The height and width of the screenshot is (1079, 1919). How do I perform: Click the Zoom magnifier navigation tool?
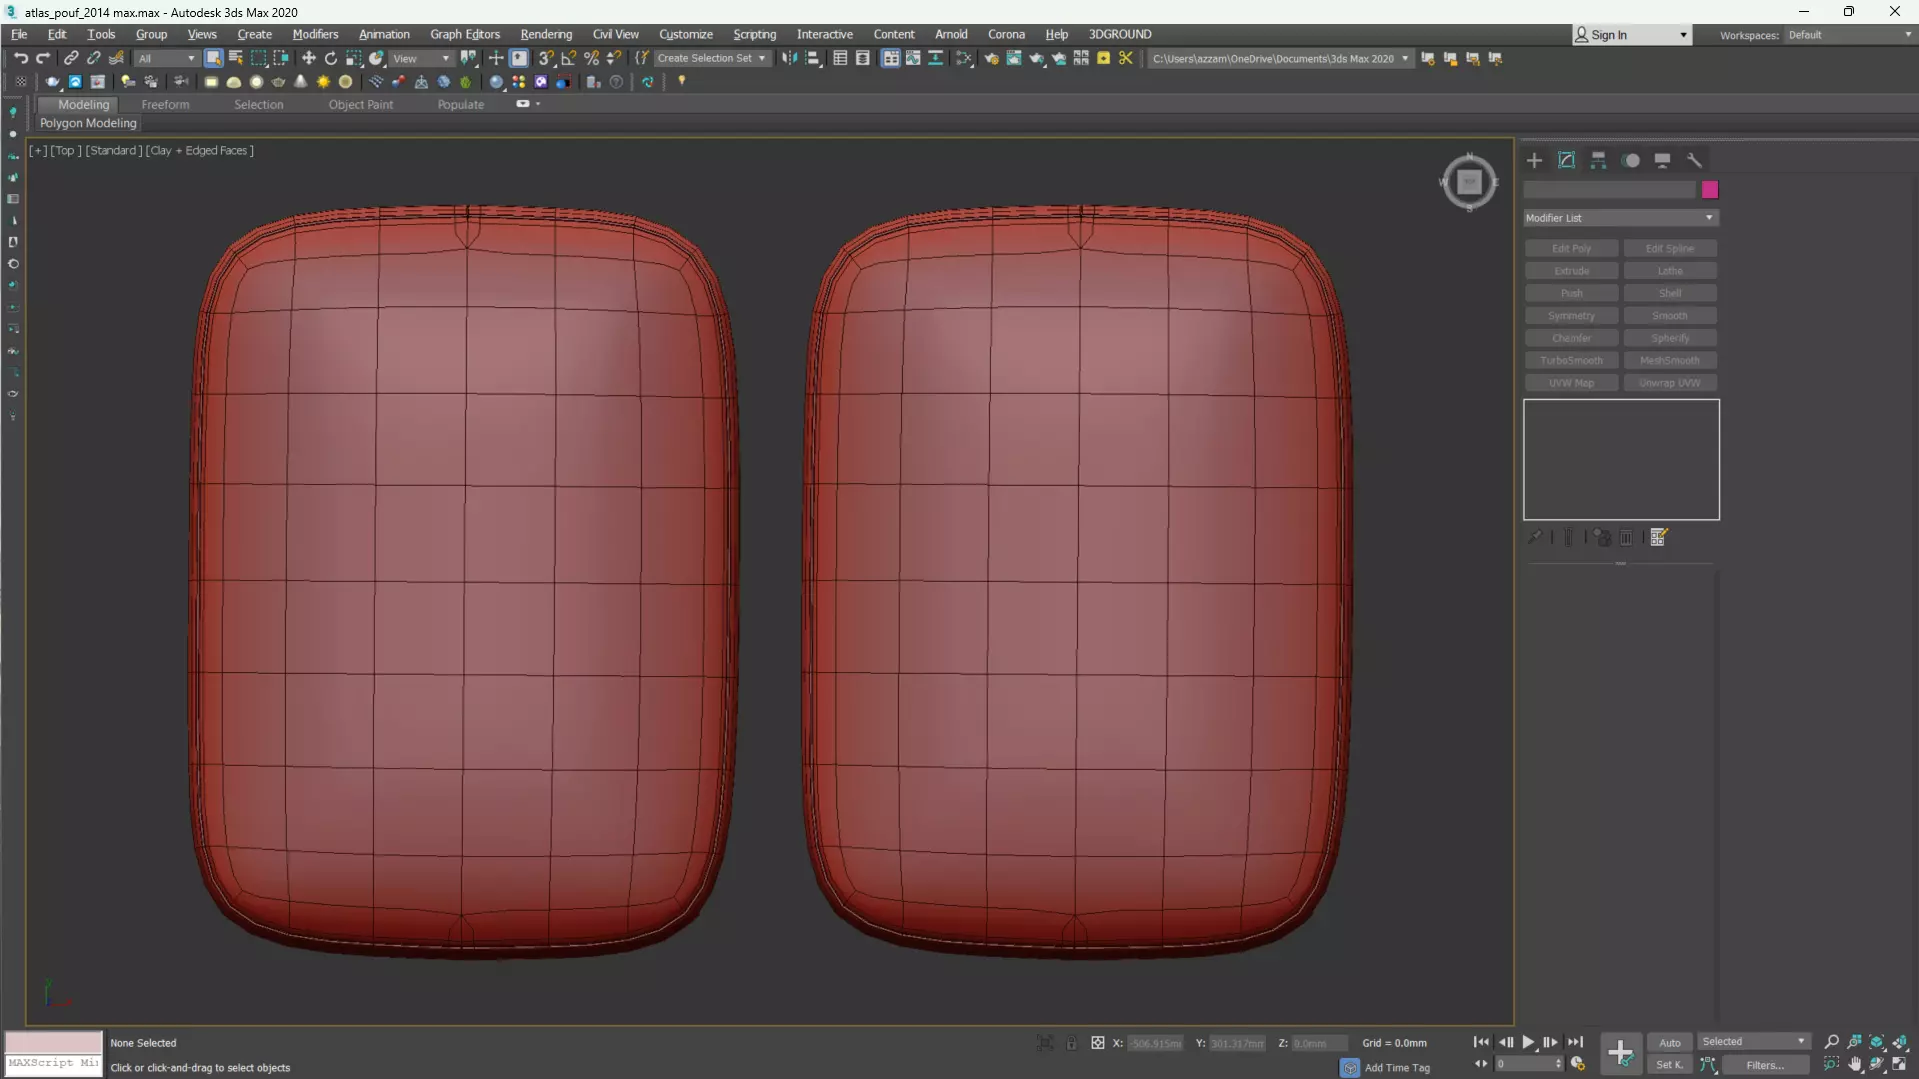pos(1832,1042)
